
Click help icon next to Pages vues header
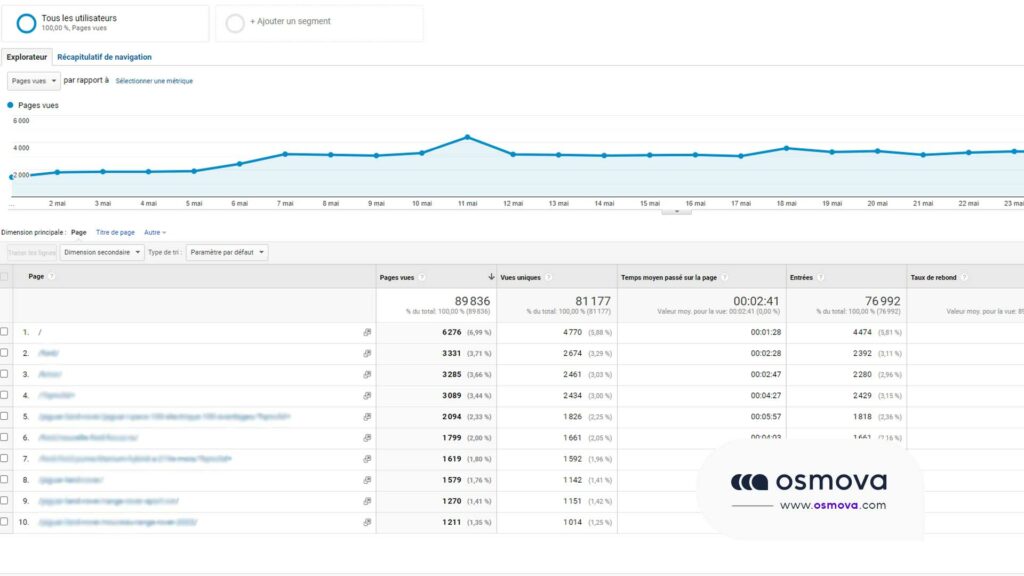(x=422, y=277)
